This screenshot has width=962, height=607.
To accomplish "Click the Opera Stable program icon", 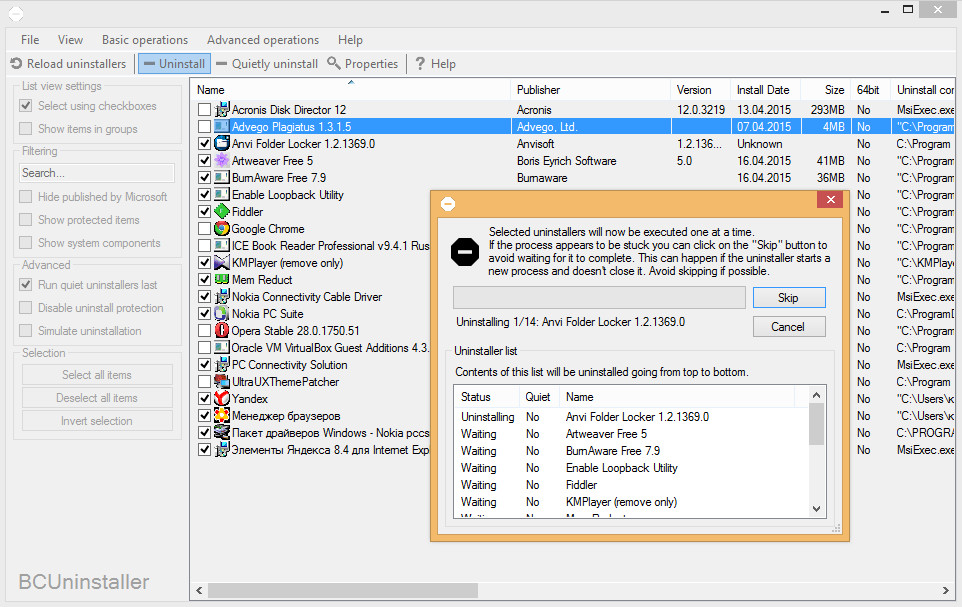I will tap(221, 331).
